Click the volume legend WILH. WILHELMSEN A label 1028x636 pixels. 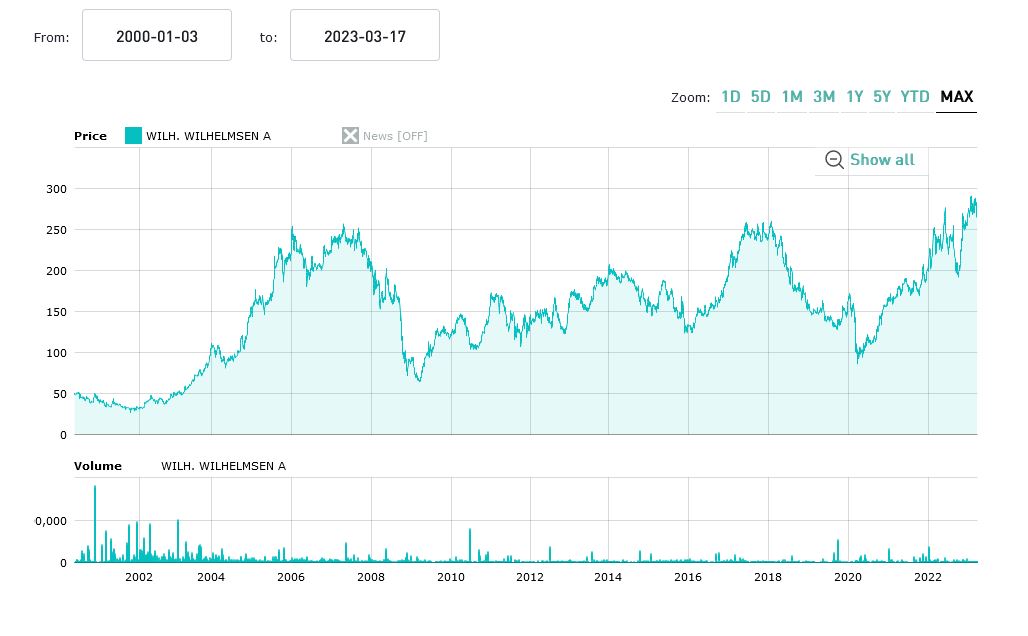click(223, 466)
